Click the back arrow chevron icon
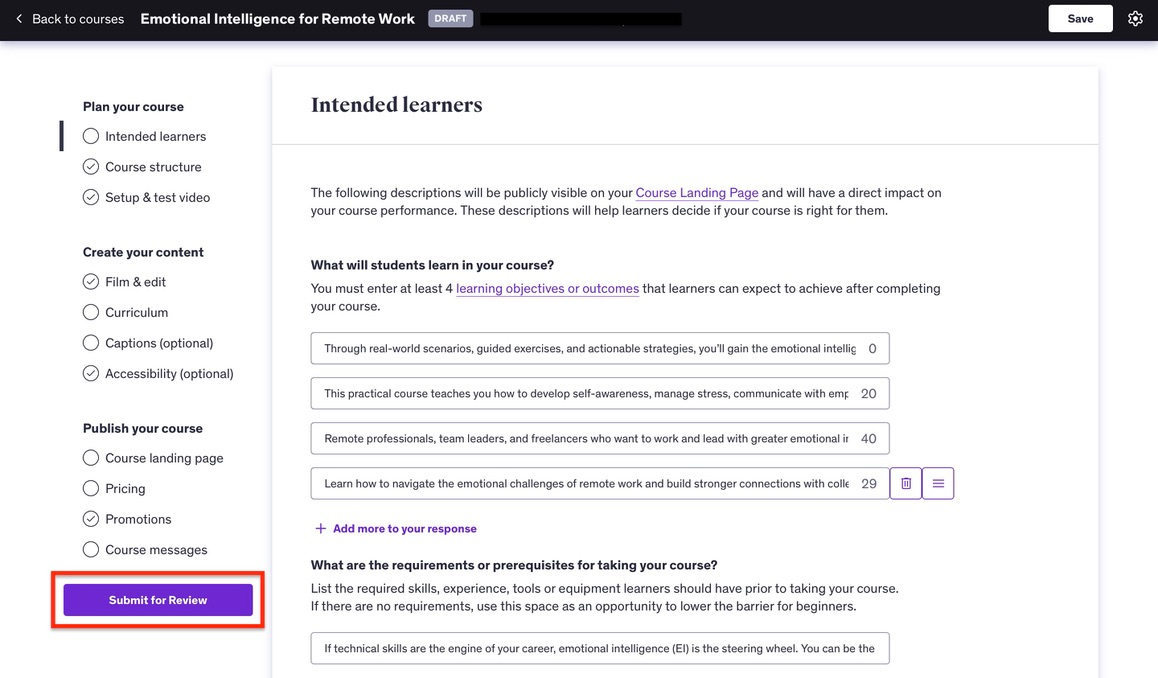This screenshot has height=678, width=1158. (x=19, y=18)
